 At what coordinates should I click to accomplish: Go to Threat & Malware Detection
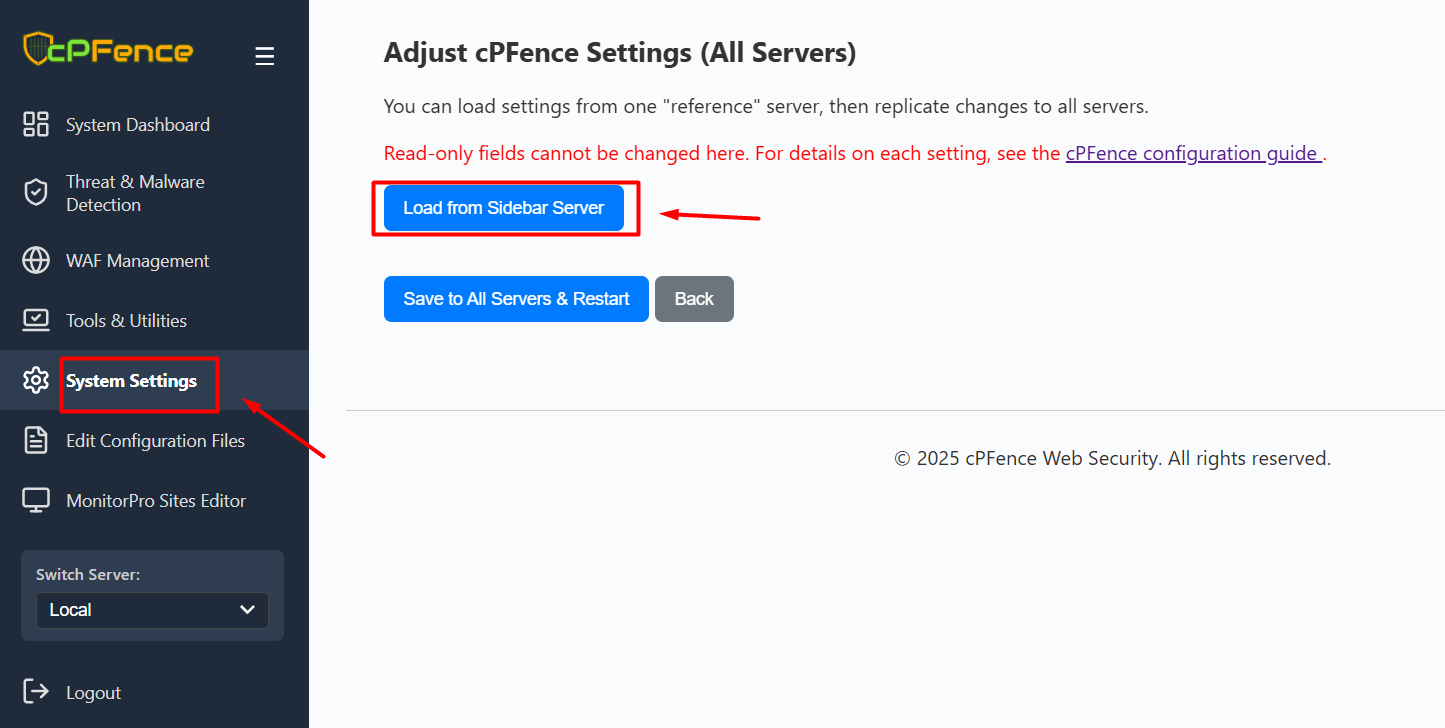click(135, 193)
